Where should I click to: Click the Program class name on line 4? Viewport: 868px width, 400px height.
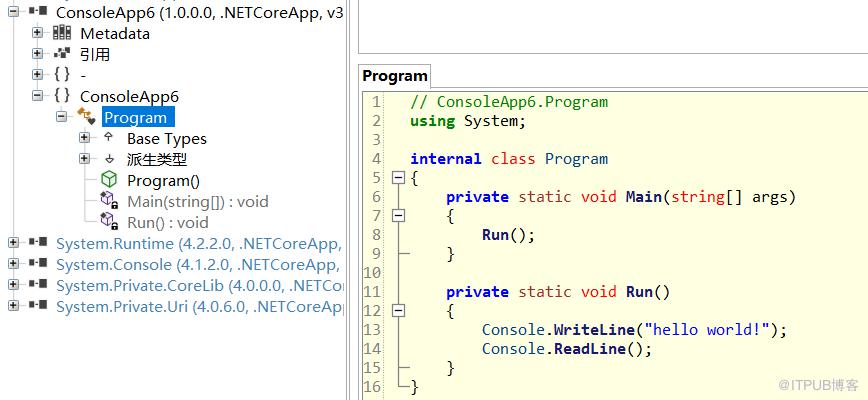[576, 159]
